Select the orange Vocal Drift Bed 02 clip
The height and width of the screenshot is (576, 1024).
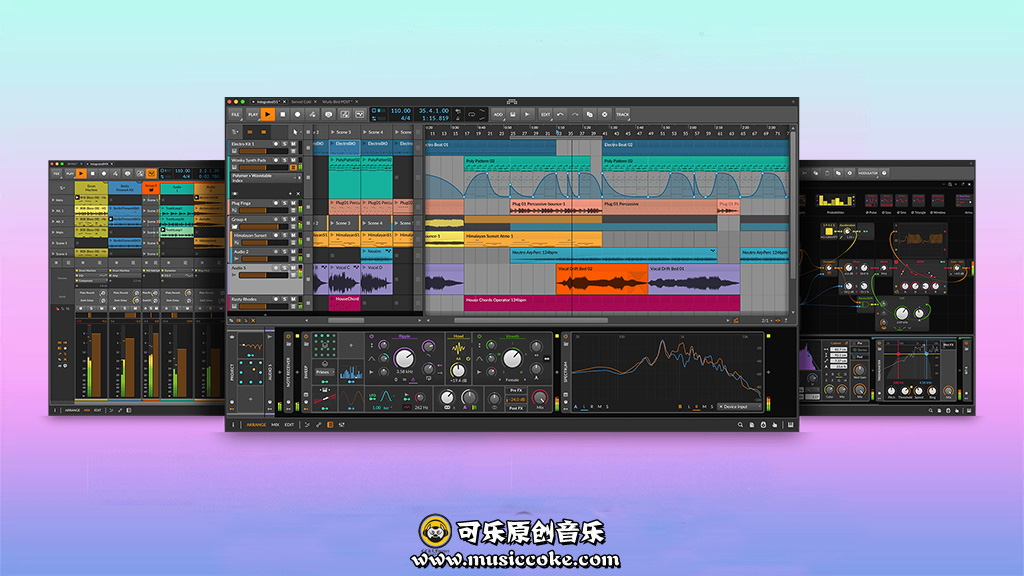(601, 279)
